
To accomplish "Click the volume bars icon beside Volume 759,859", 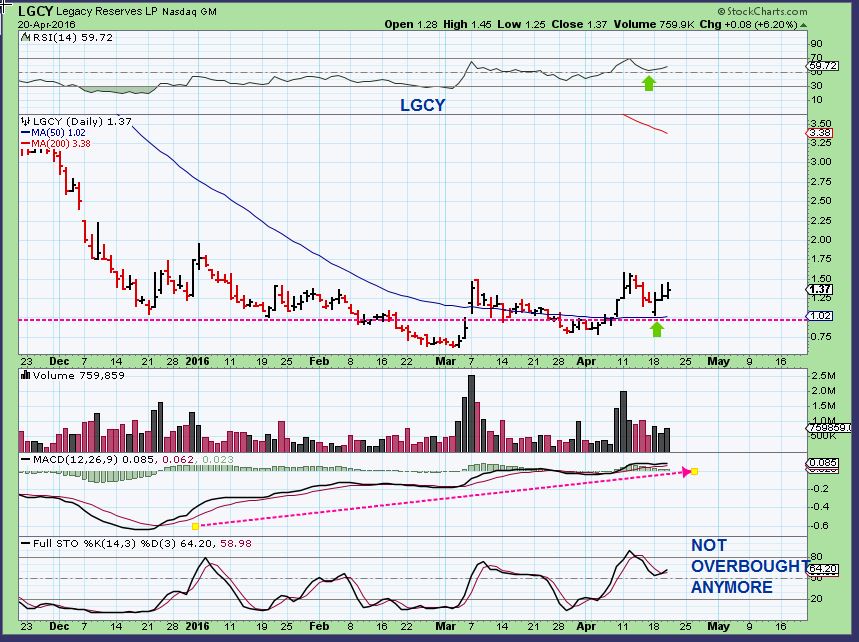I will tap(26, 375).
